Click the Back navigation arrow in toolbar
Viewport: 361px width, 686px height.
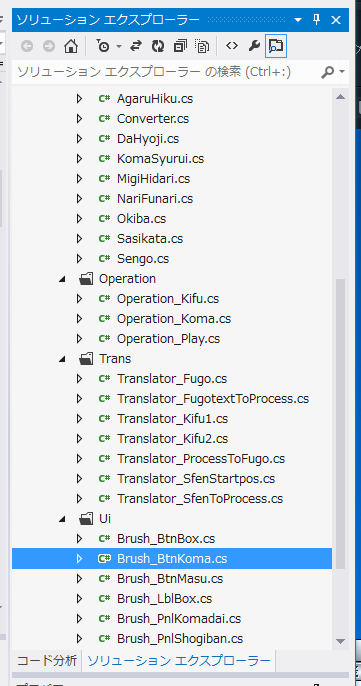coord(27,46)
